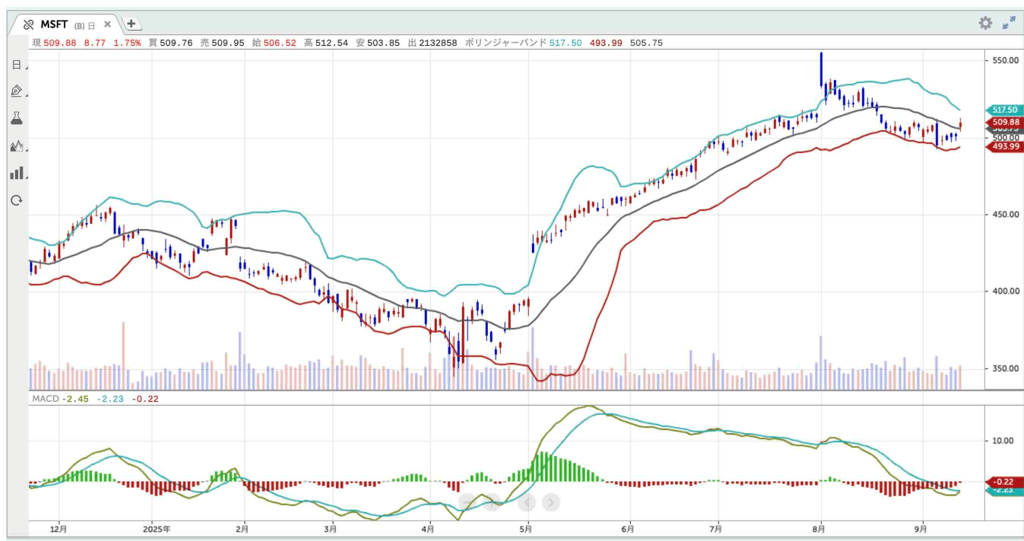The height and width of the screenshot is (541, 1024).
Task: Click the red 509.88 current price tag
Action: pos(1003,122)
